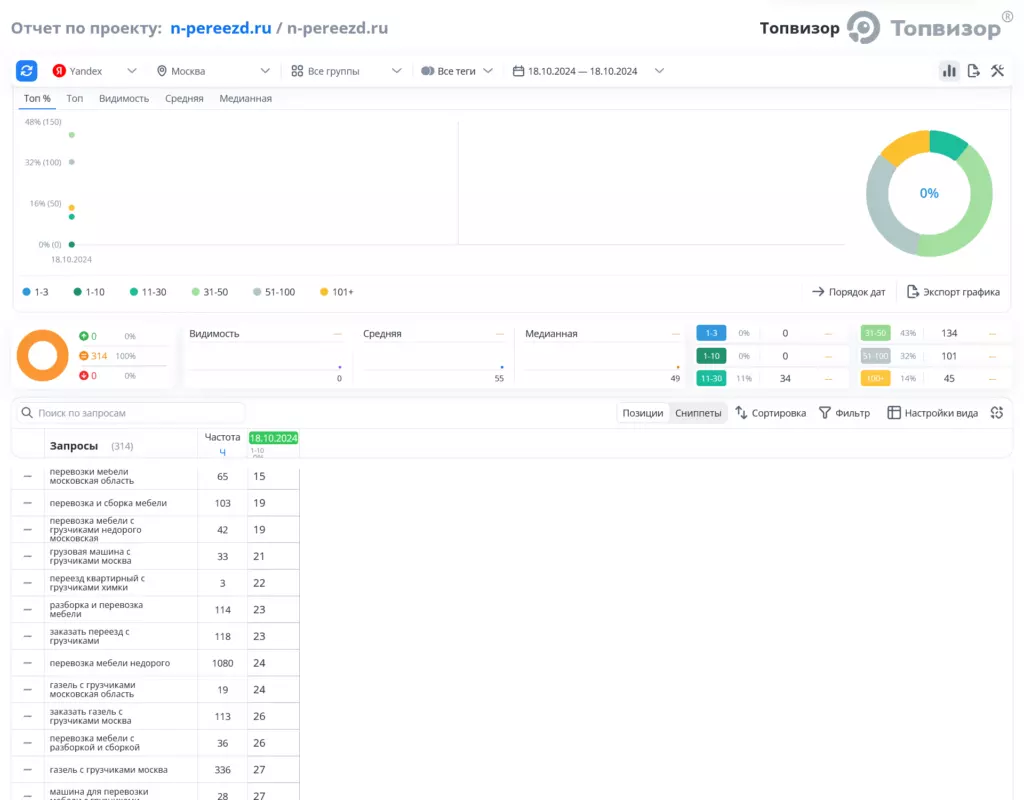
Task: Click the dash icon beside 'перевозка и сборка мебели'
Action: click(x=27, y=503)
